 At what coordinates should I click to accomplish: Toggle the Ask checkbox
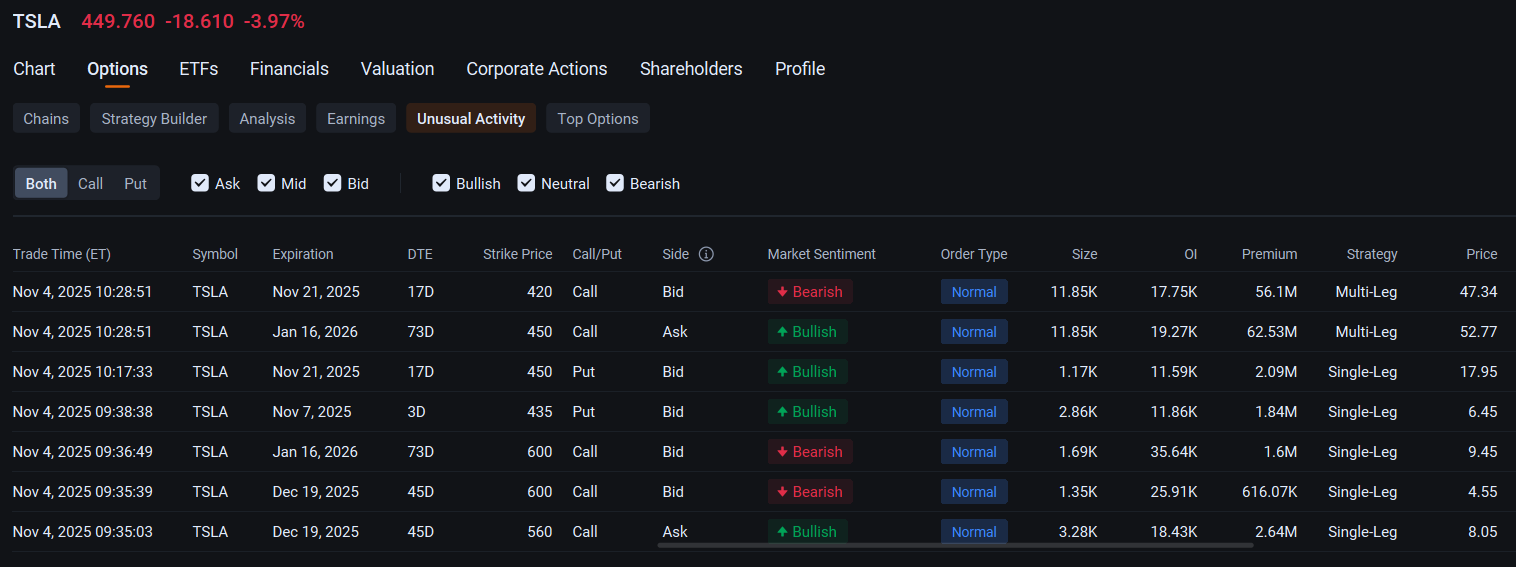(200, 183)
